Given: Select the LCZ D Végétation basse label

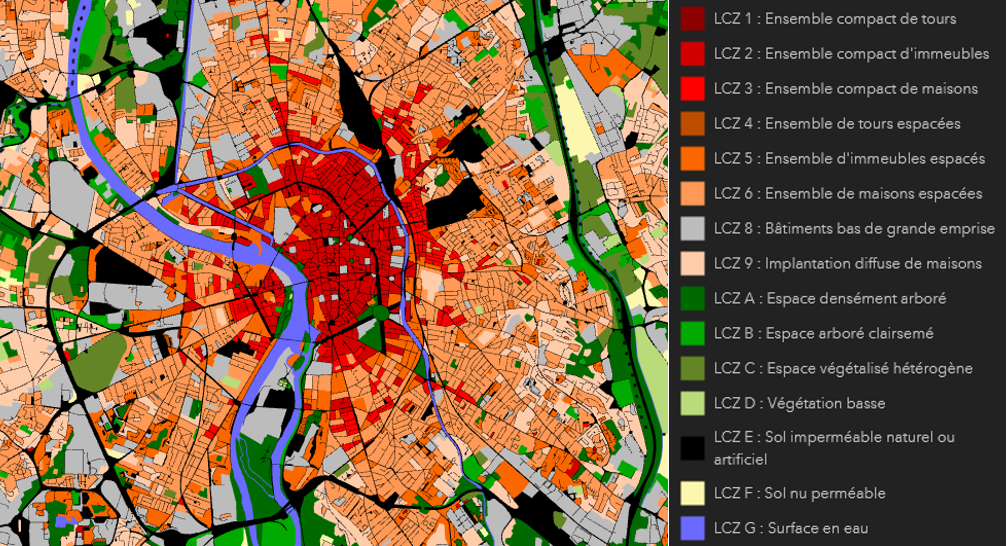Looking at the screenshot, I should [799, 403].
